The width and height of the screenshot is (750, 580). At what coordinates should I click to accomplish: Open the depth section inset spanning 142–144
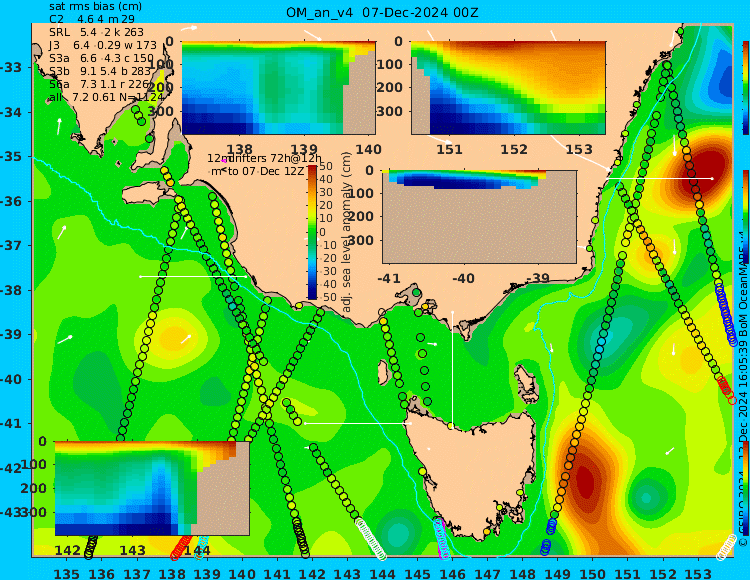point(152,488)
